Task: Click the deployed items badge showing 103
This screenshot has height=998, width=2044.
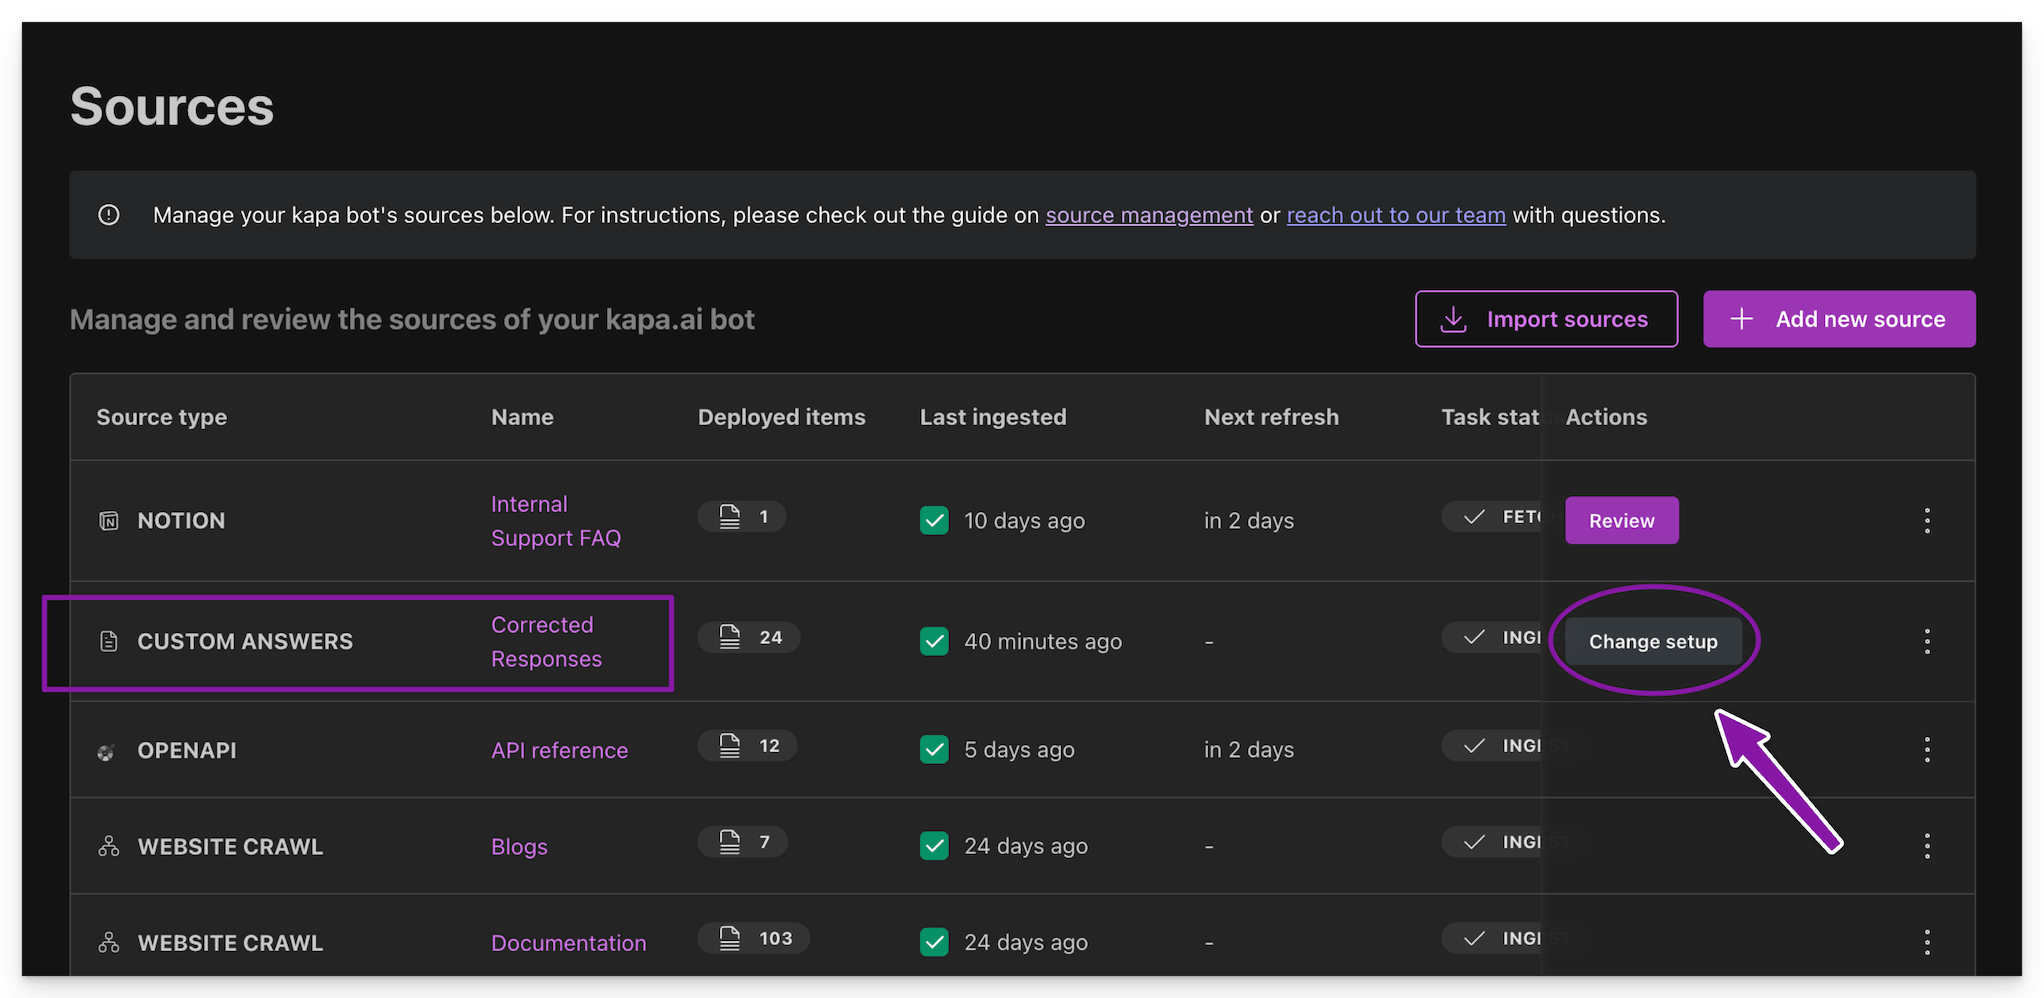Action: click(753, 938)
